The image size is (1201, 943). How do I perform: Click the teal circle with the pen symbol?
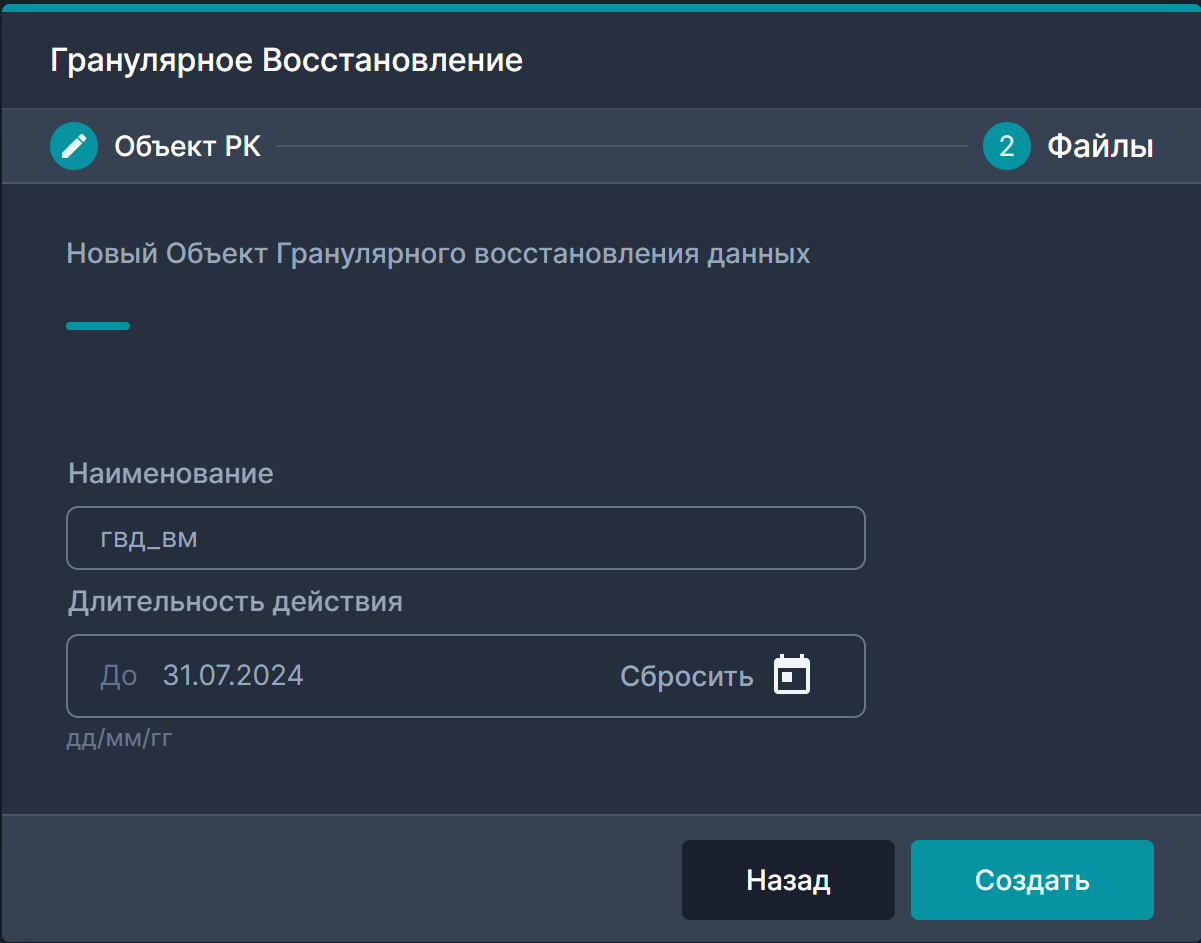point(74,146)
